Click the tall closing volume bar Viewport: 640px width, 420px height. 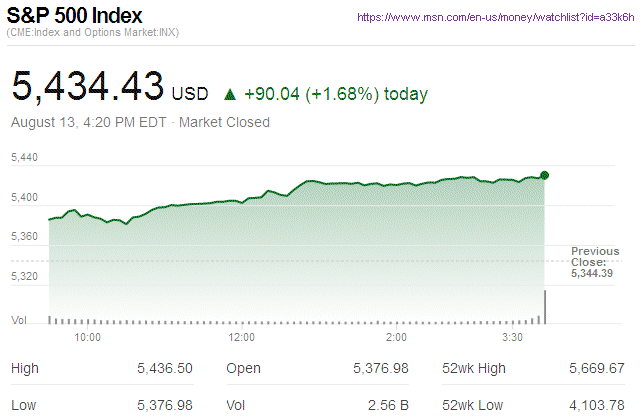[x=545, y=306]
